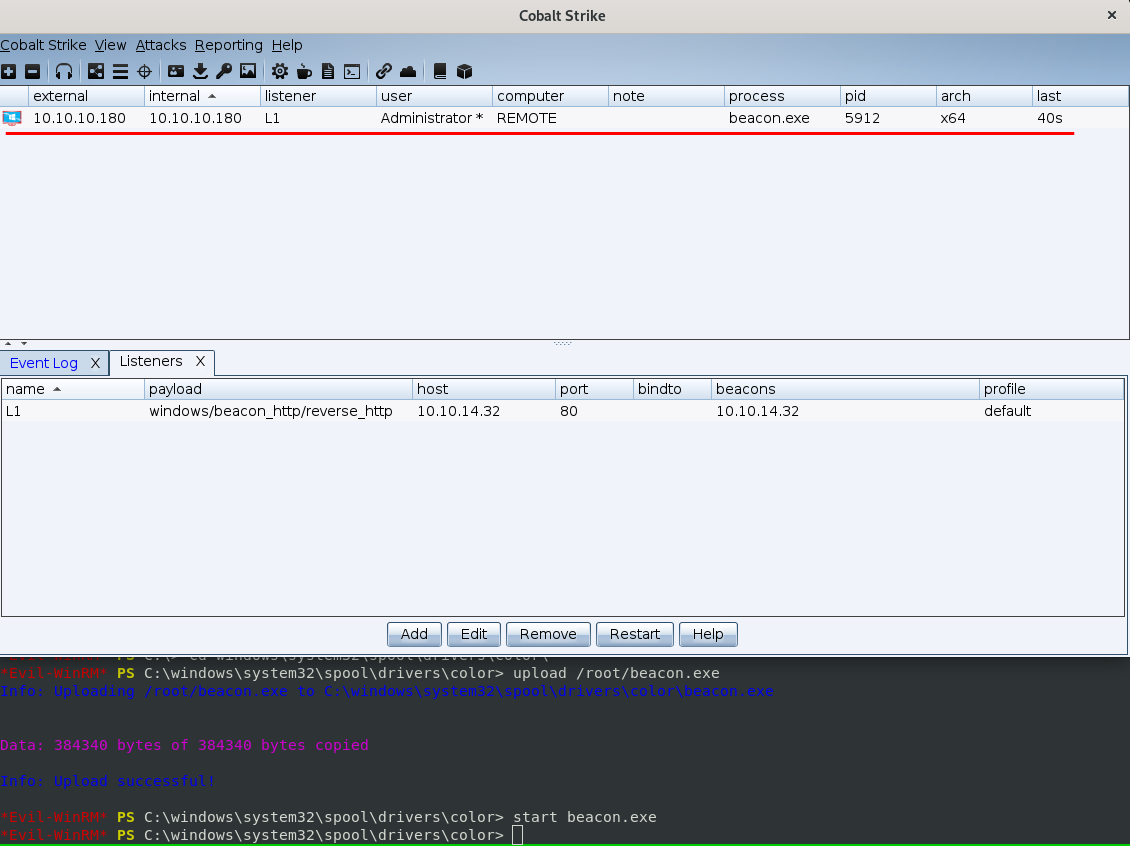Viewport: 1130px width, 846px height.
Task: Click the chain link host file icon
Action: click(383, 71)
